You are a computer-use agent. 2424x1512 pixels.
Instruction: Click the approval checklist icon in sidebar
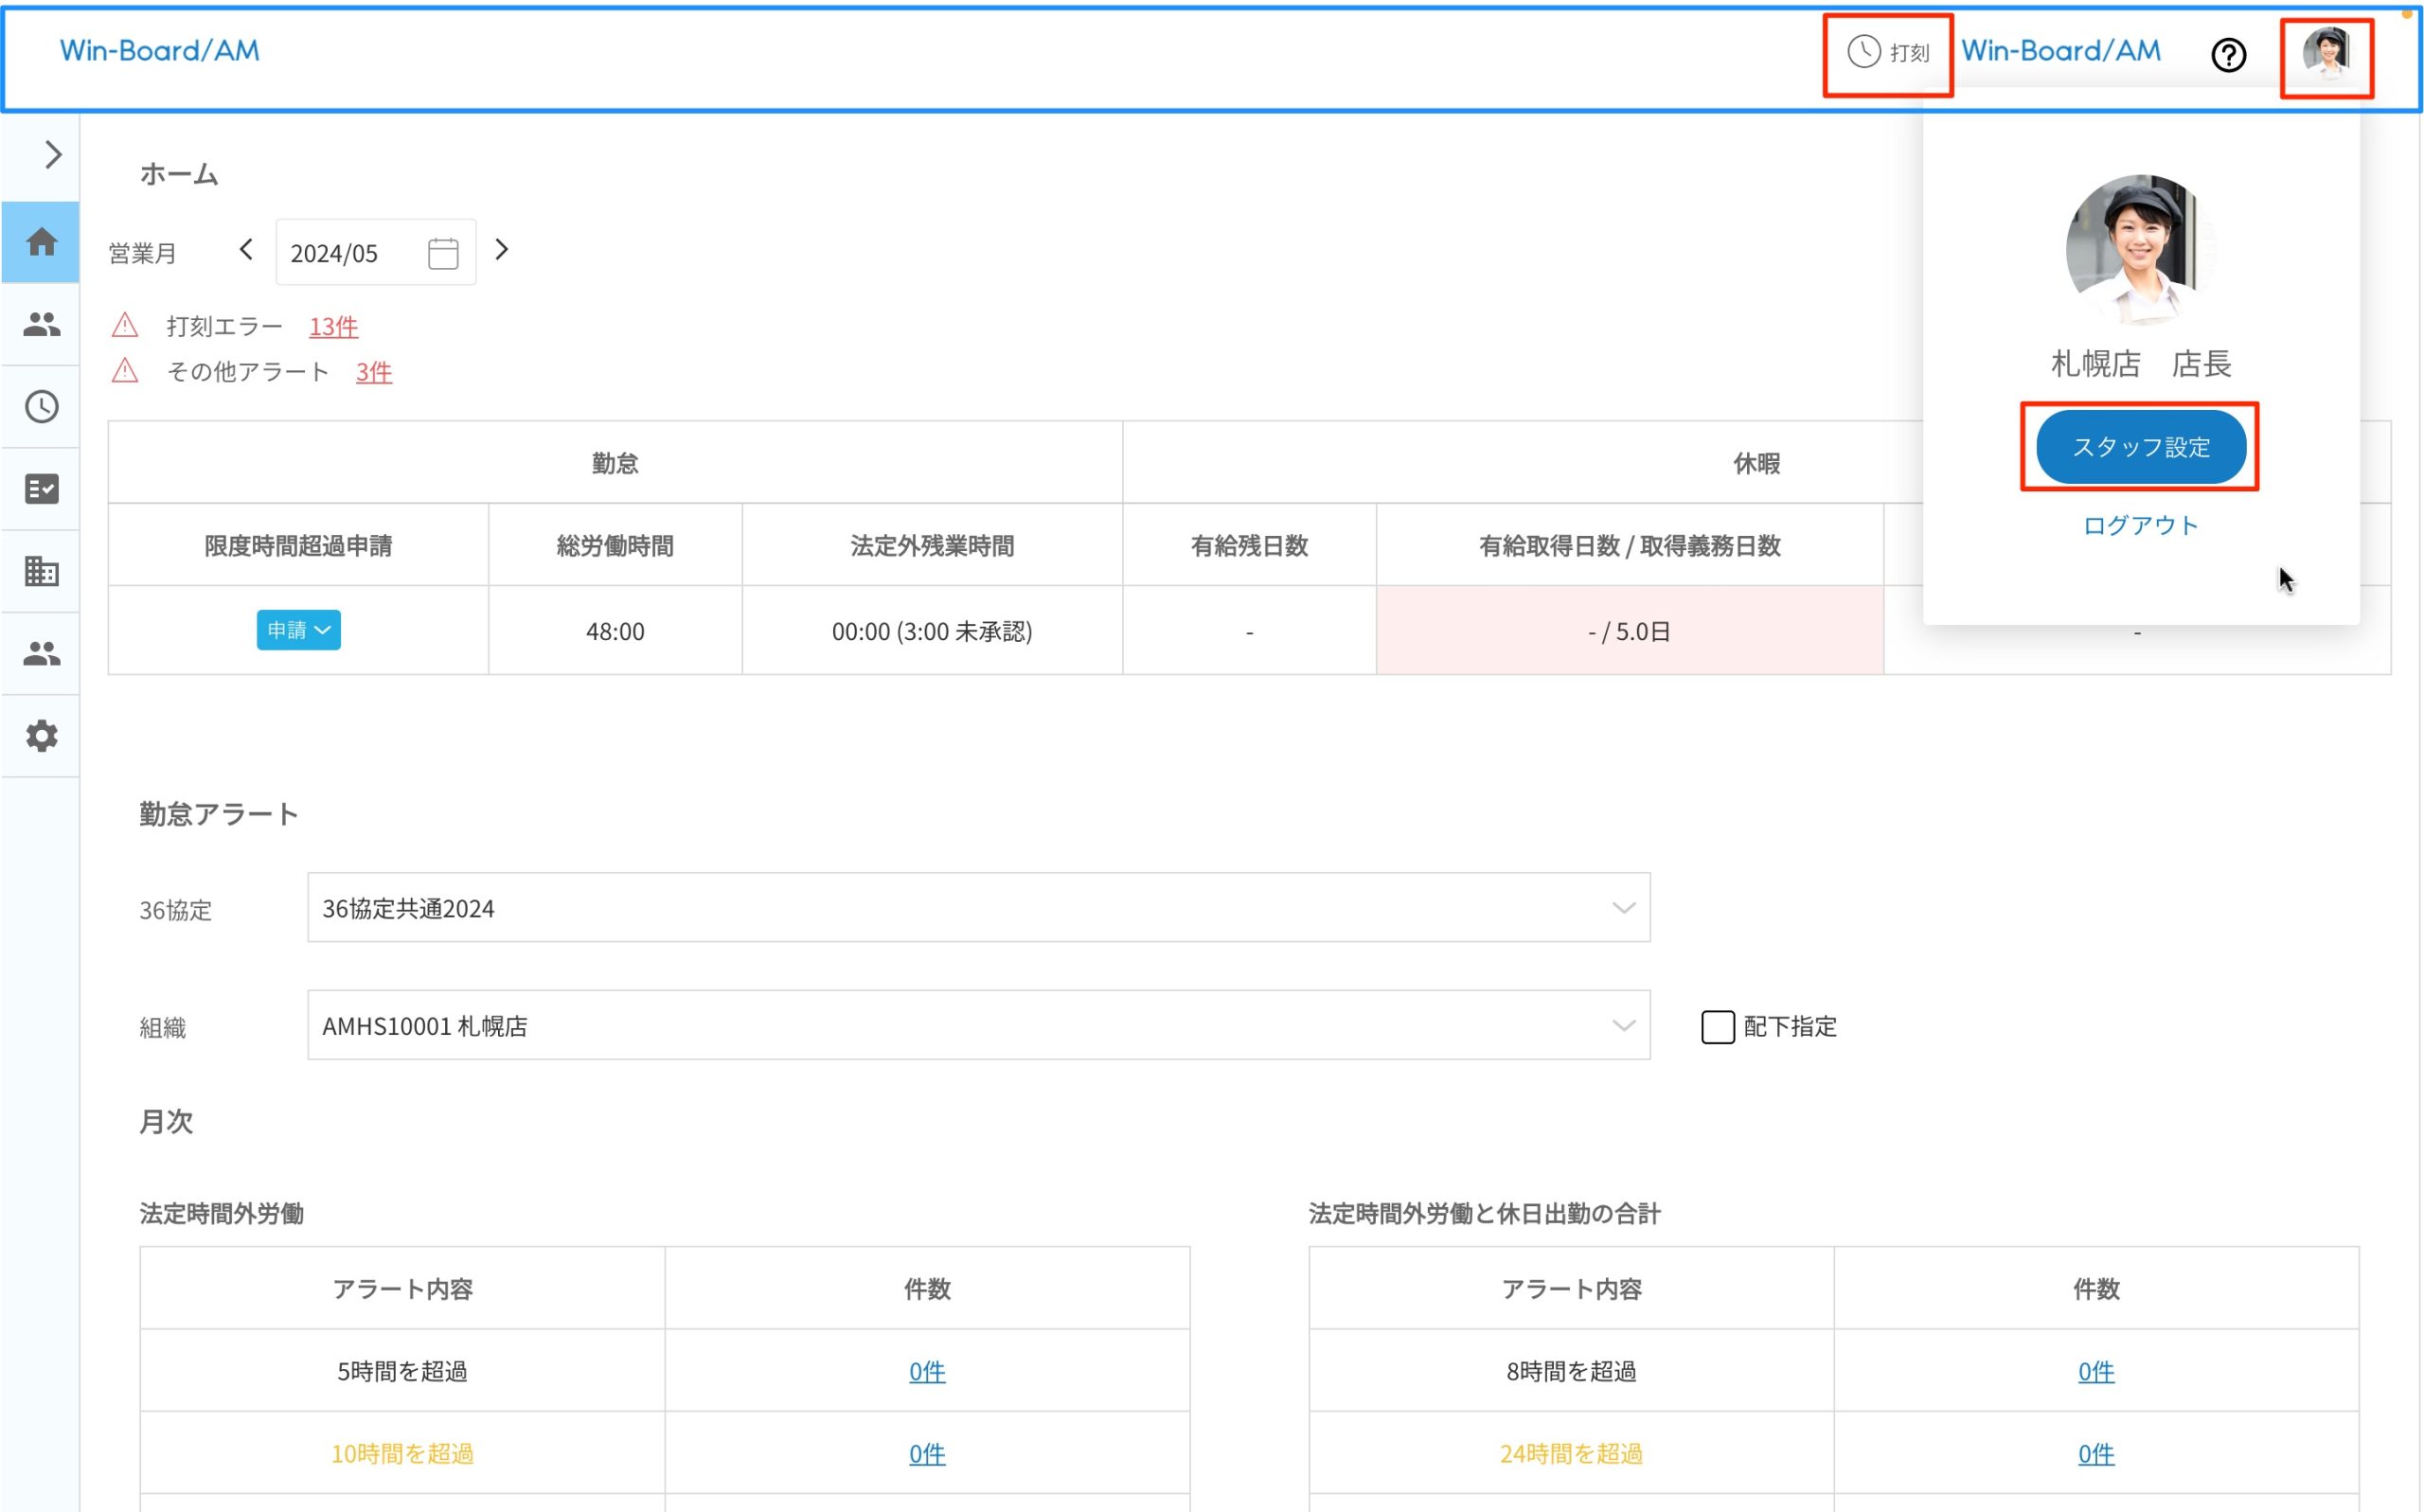[41, 489]
